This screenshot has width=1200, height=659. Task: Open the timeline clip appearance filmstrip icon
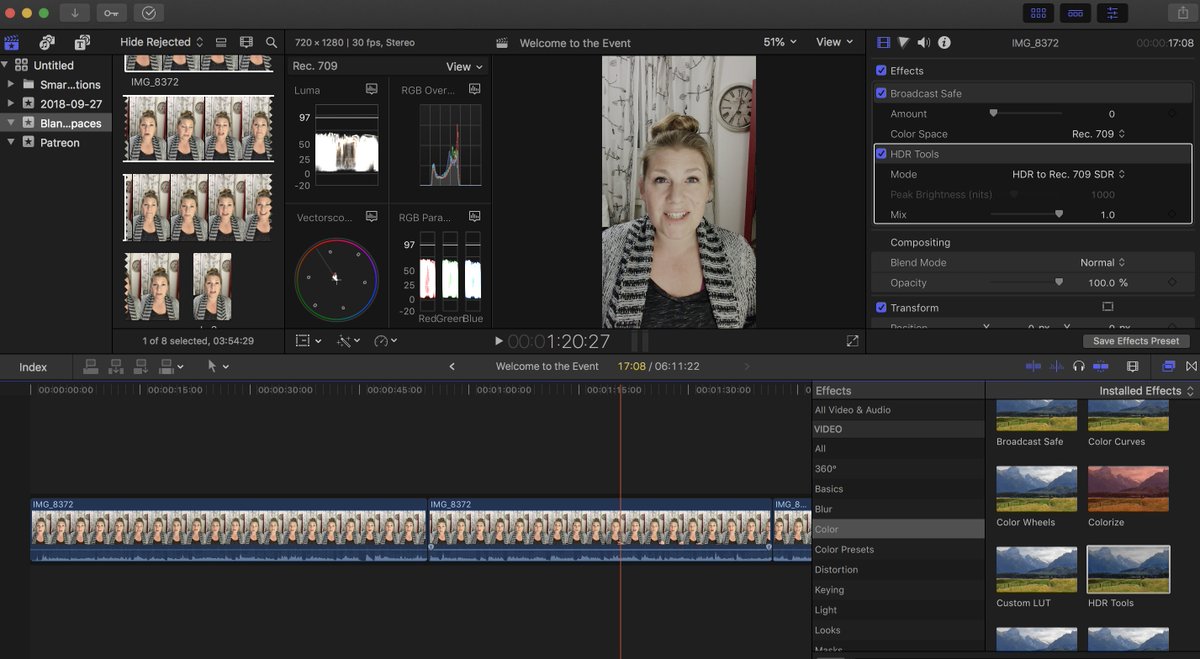(1132, 367)
